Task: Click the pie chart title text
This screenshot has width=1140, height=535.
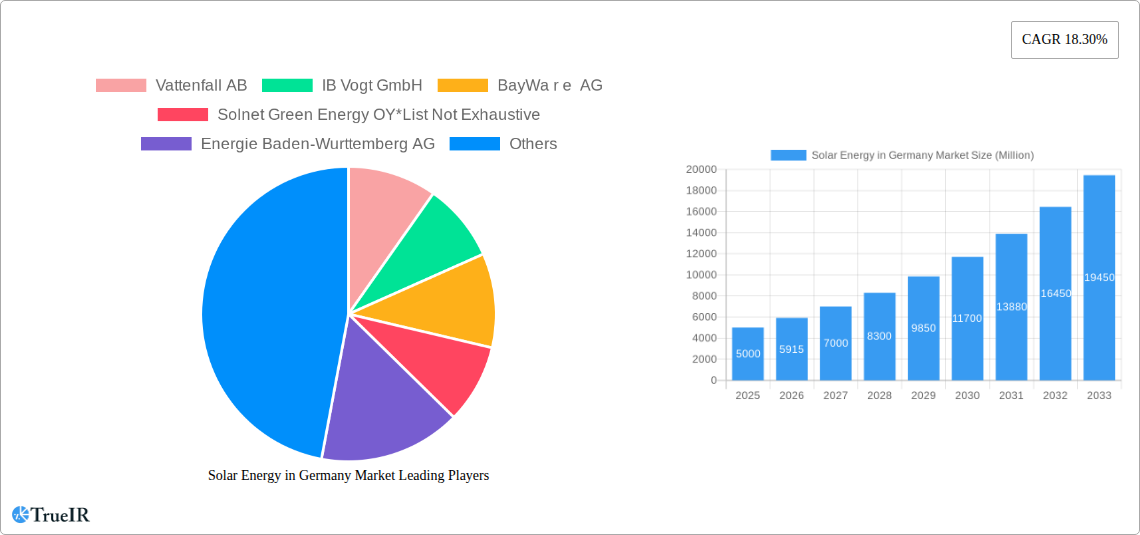Action: 348,475
